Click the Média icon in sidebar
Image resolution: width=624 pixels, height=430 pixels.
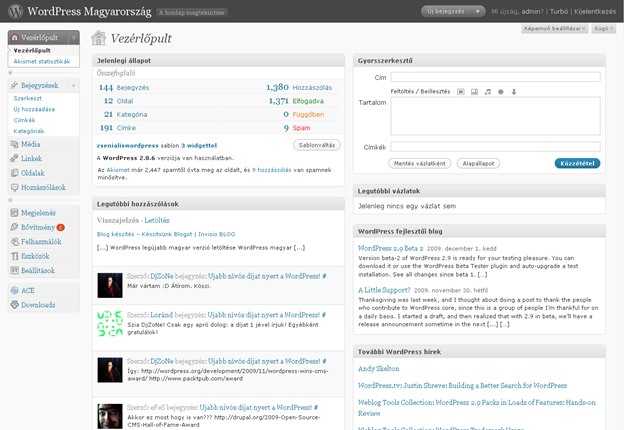(x=14, y=144)
